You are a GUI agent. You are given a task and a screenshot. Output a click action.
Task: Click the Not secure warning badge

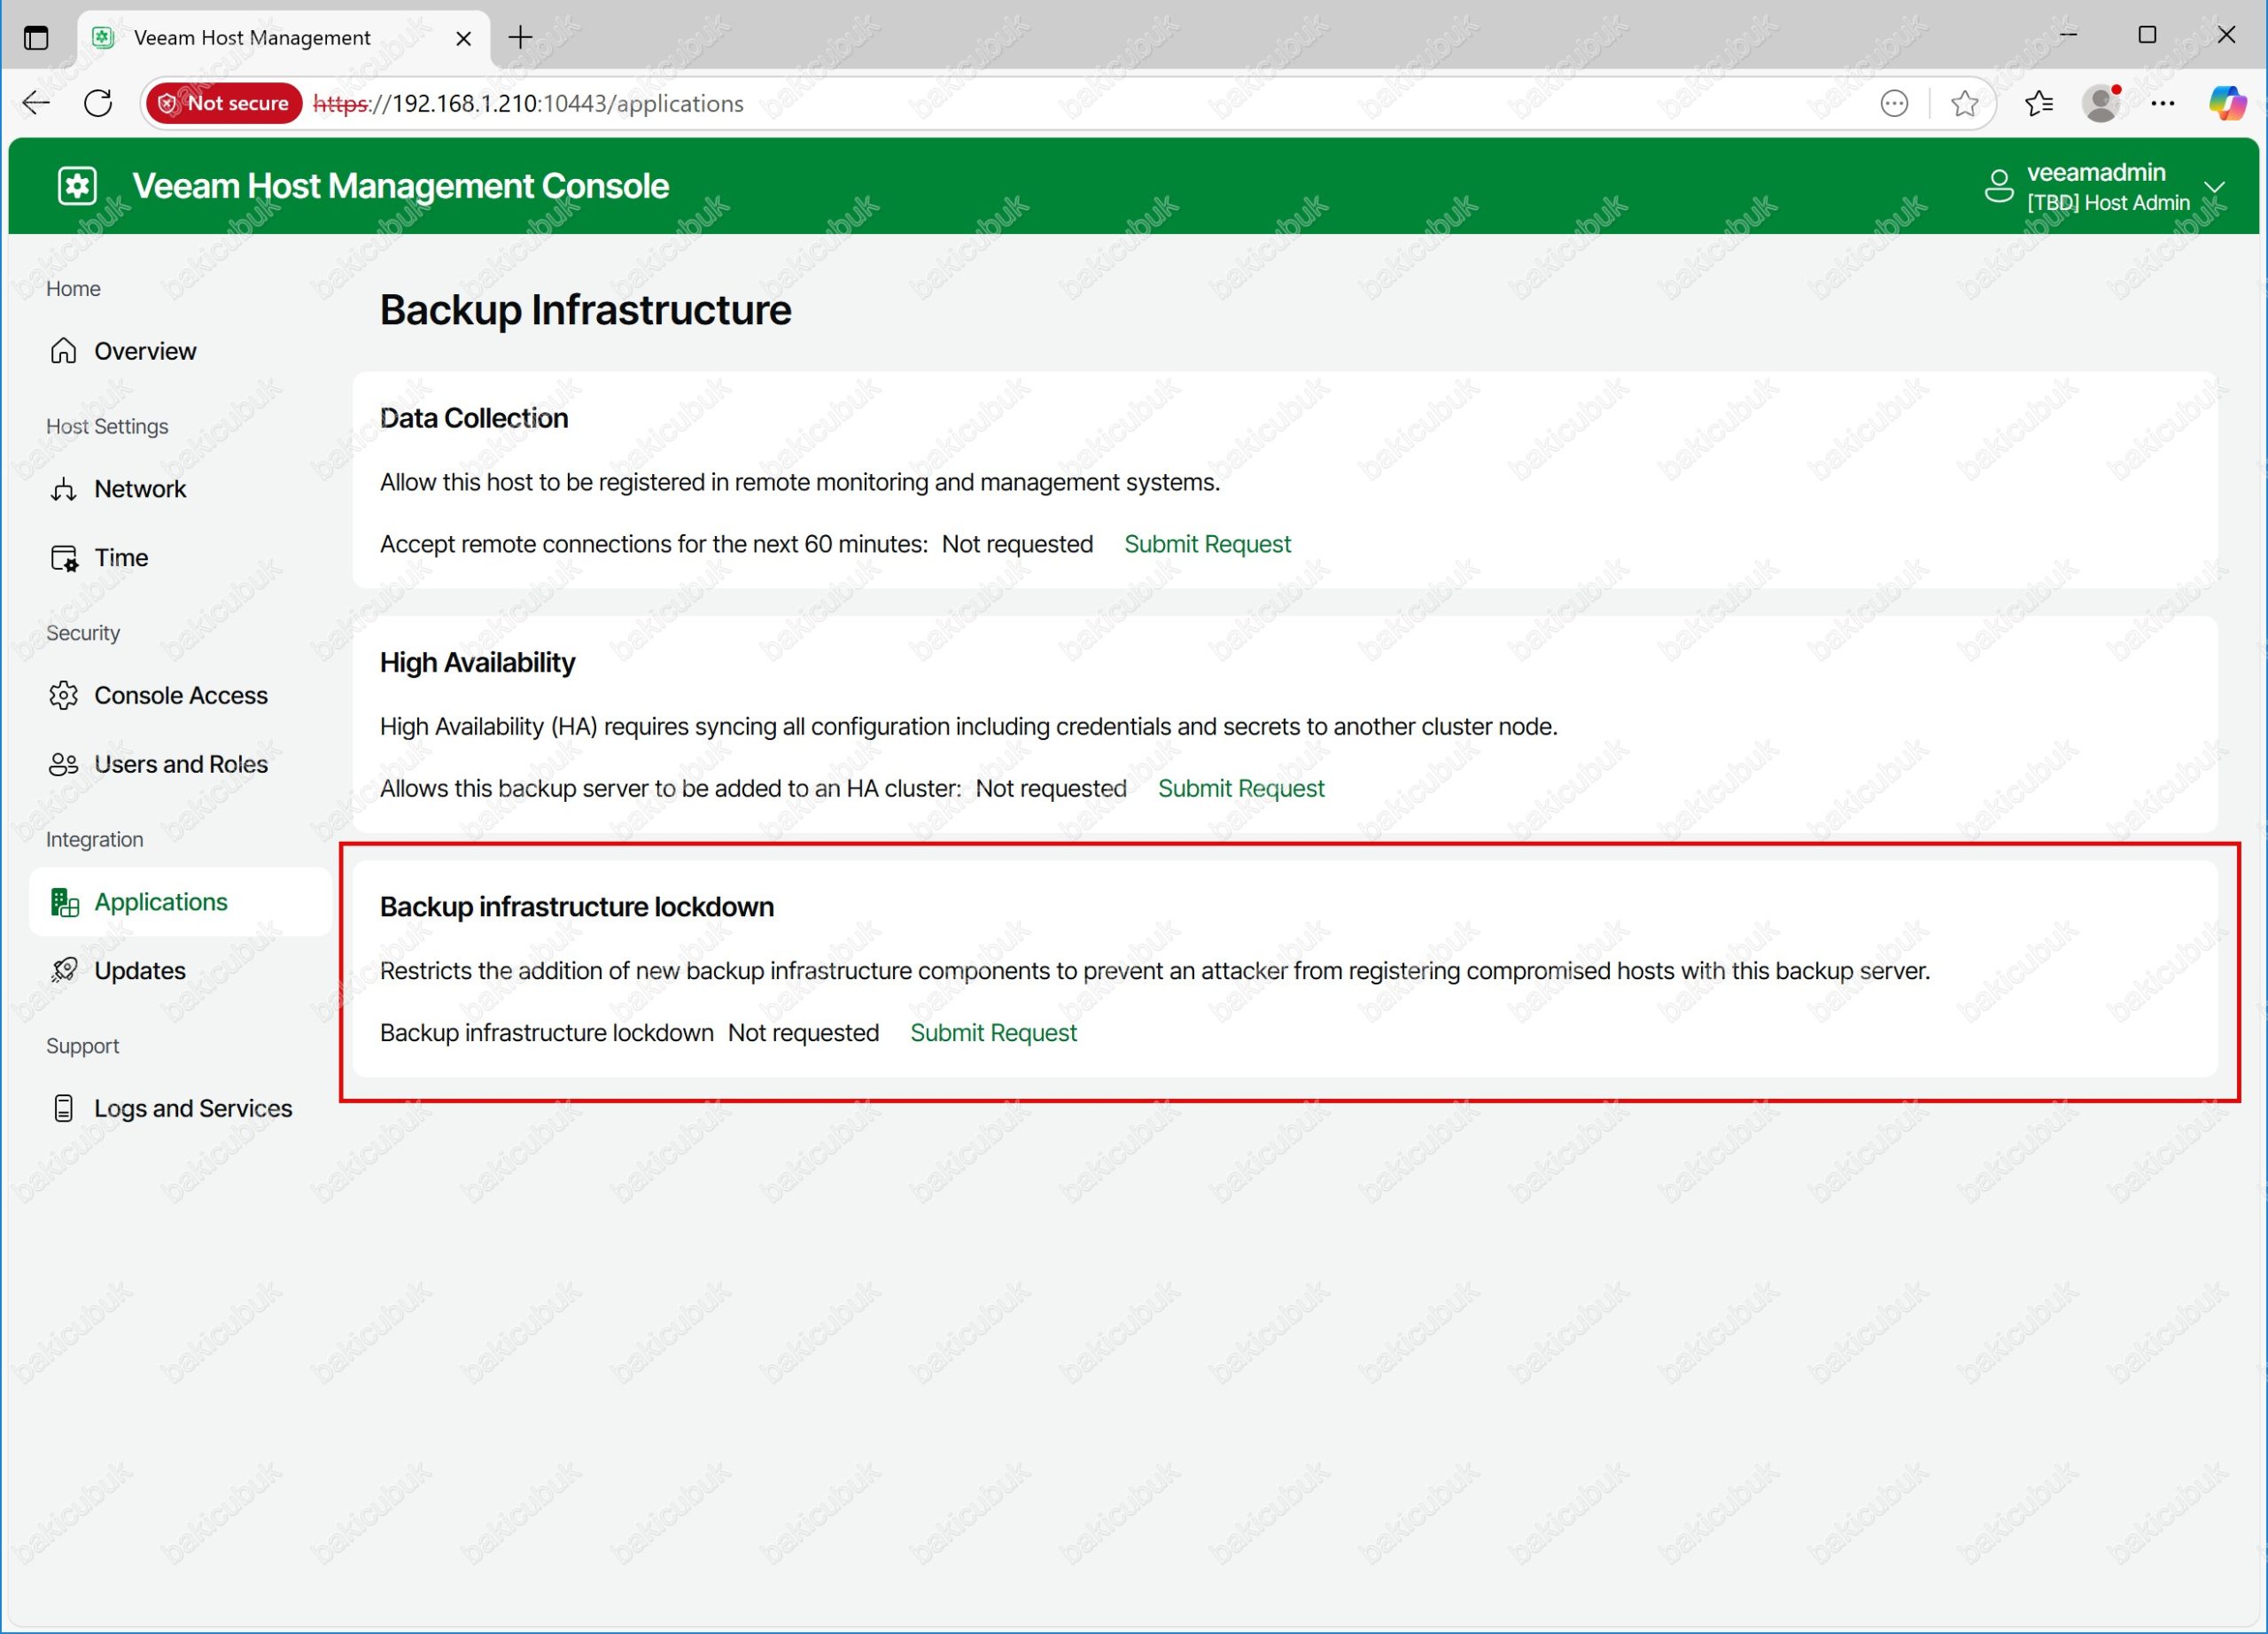coord(224,103)
